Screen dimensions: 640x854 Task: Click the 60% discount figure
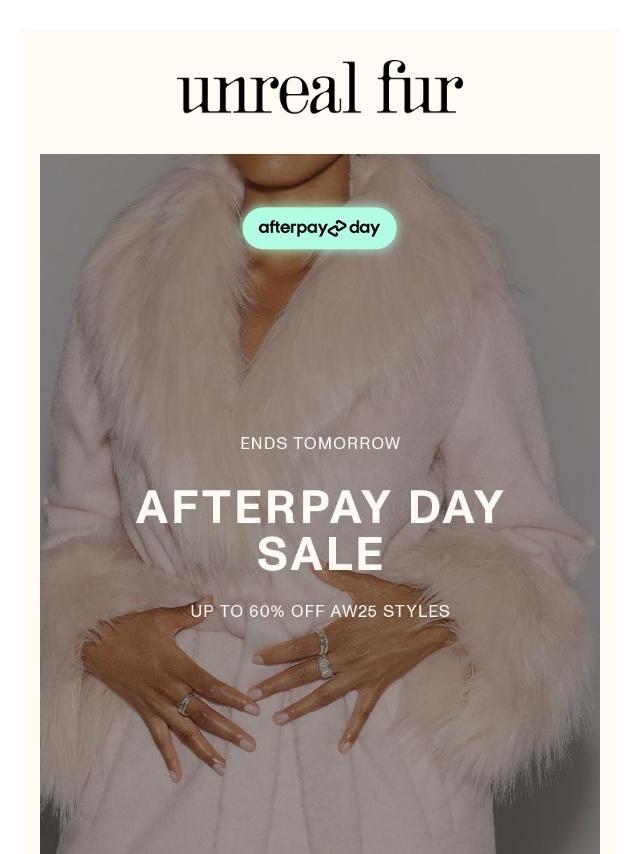coord(267,611)
